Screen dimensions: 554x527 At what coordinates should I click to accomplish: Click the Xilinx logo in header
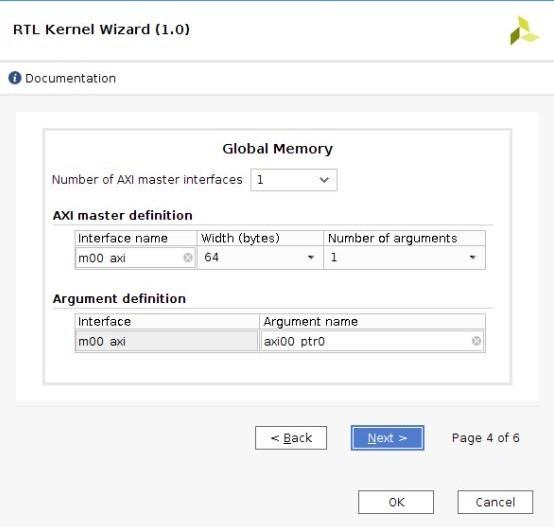[x=524, y=31]
